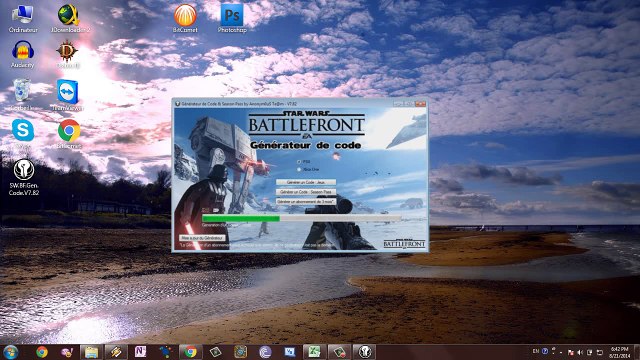This screenshot has height=360, width=640.
Task: Select the Diablo III desktop icon
Action: [x=68, y=55]
